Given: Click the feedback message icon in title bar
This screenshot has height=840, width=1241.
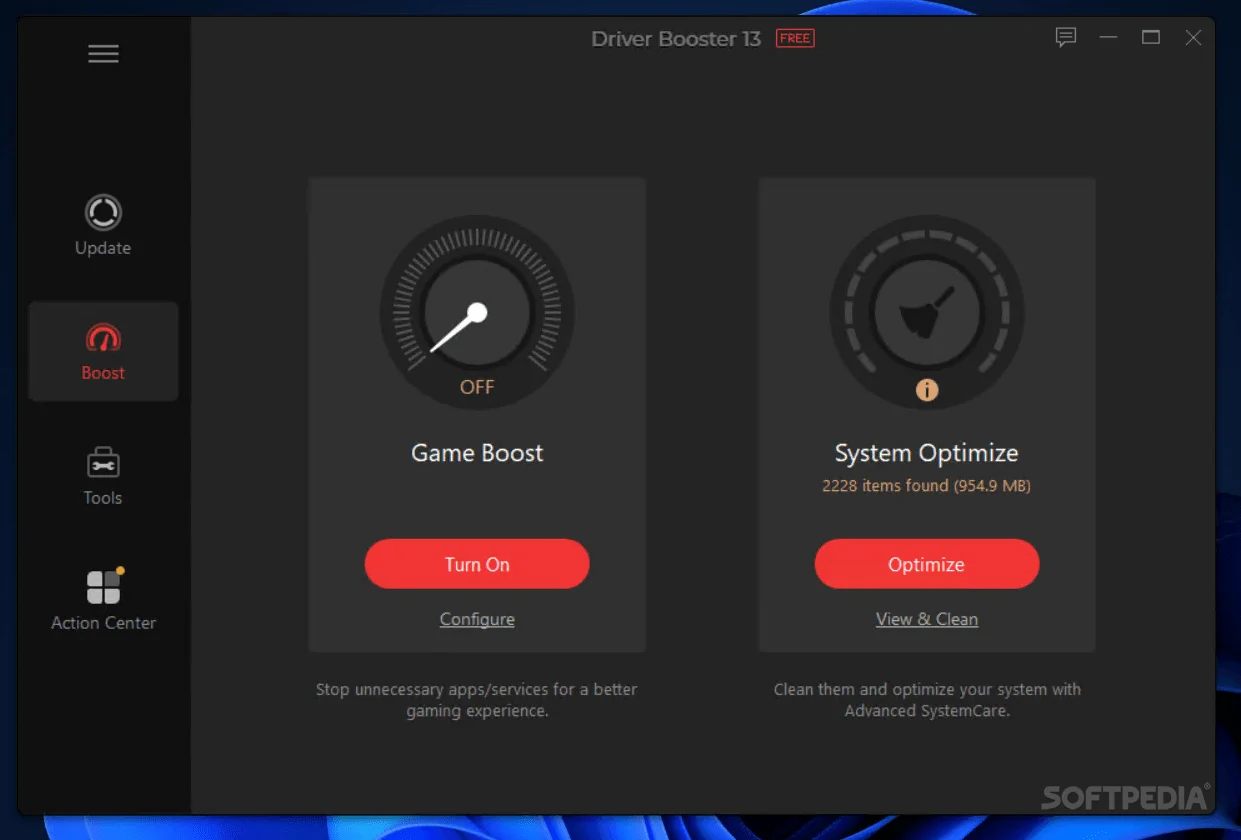Looking at the screenshot, I should (1066, 38).
